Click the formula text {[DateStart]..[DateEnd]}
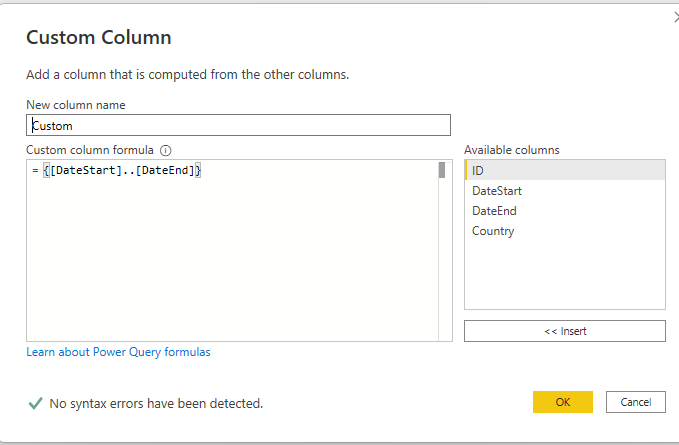The width and height of the screenshot is (679, 445). pyautogui.click(x=122, y=170)
